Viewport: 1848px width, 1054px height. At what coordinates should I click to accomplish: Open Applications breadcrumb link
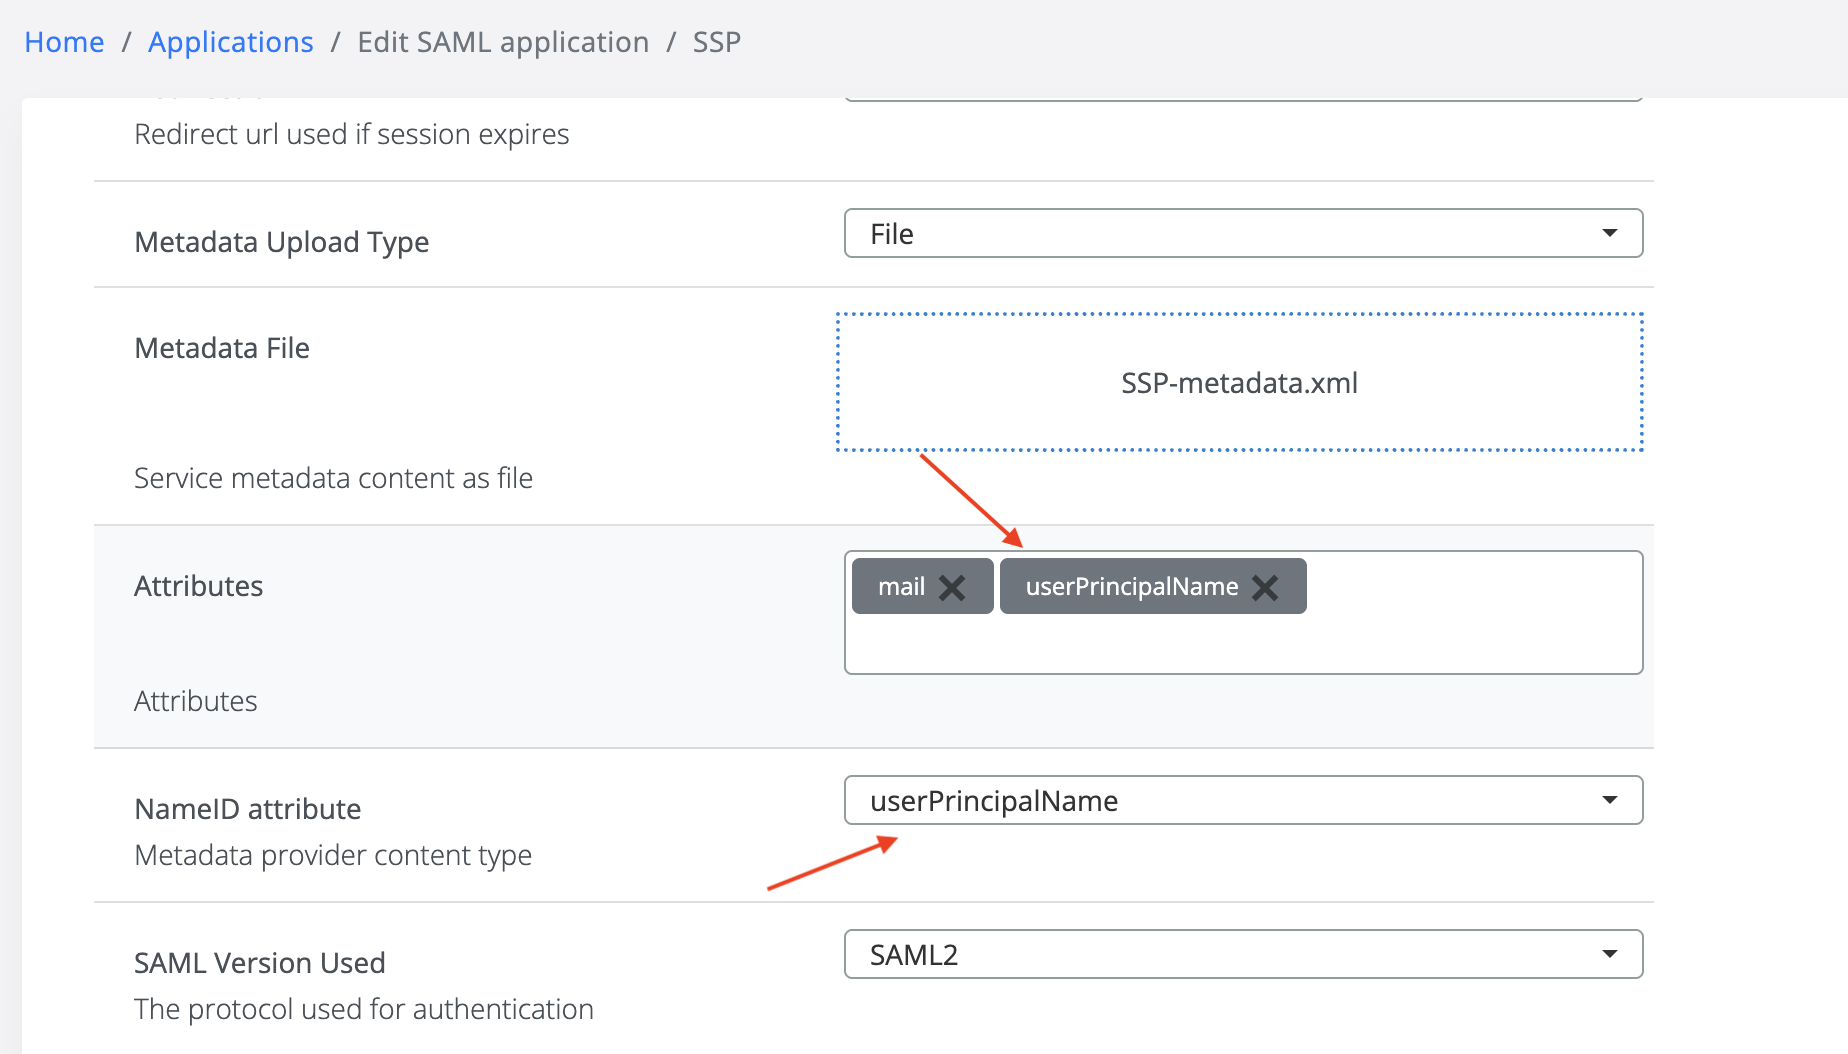tap(230, 42)
